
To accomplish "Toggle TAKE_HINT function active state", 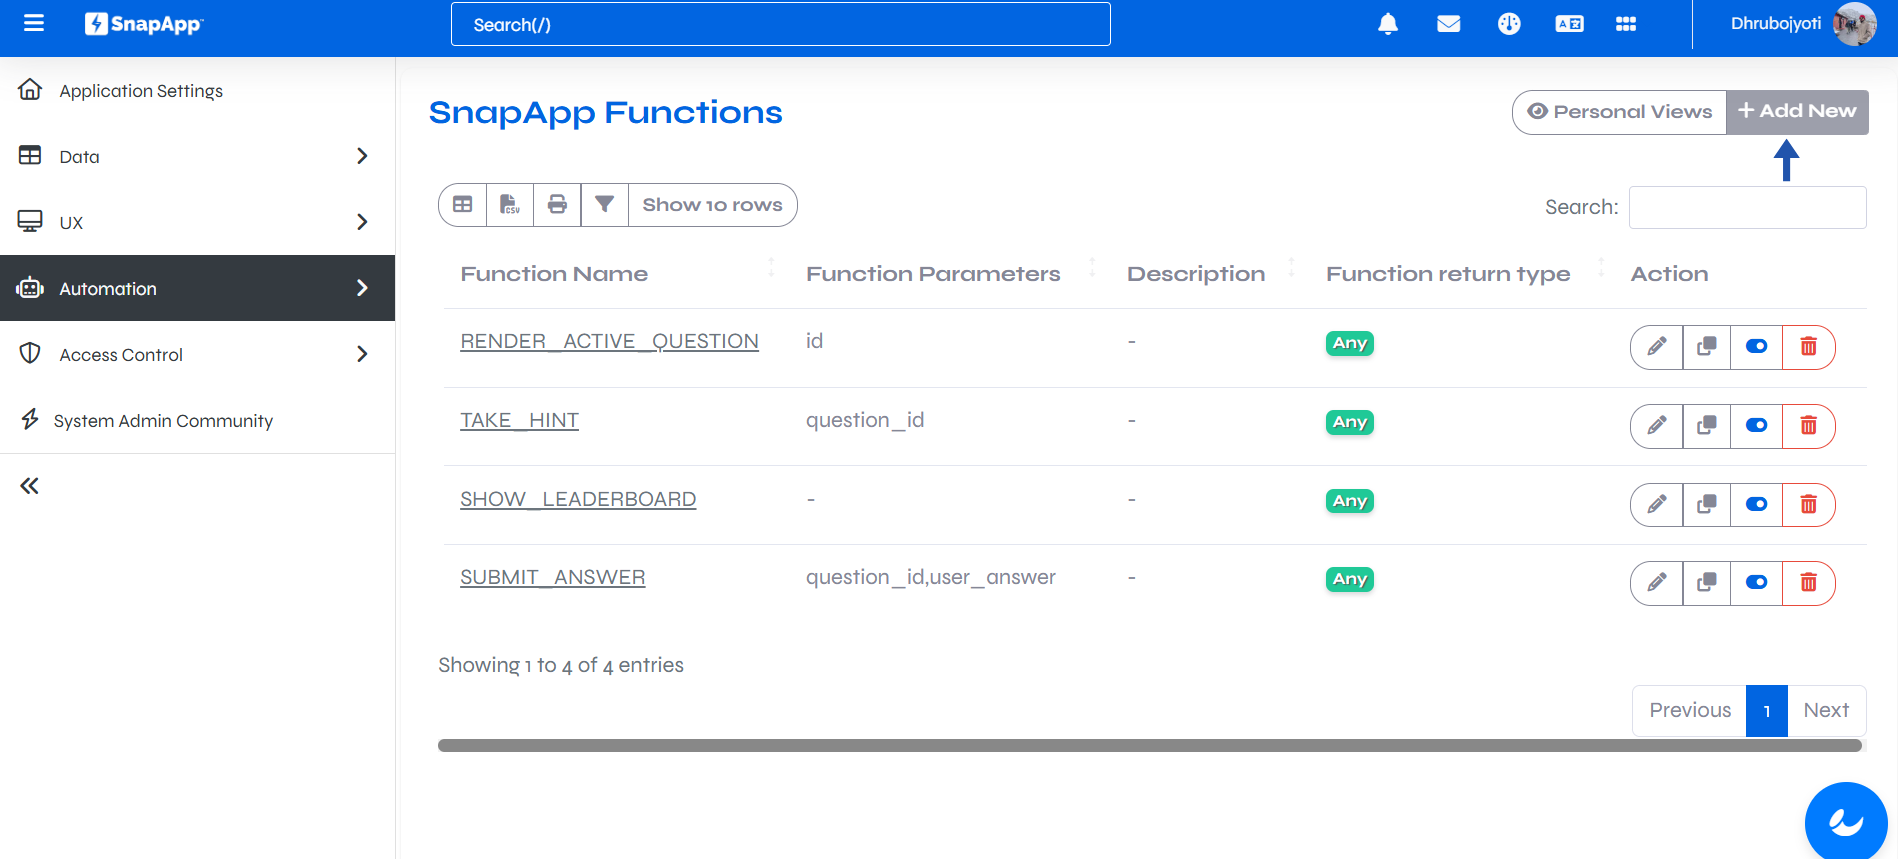I will click(1757, 426).
